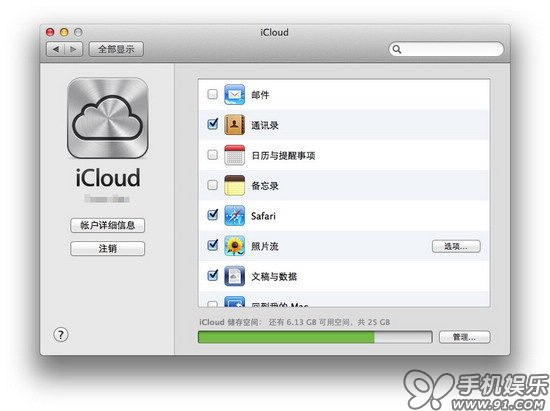Image resolution: width=550 pixels, height=411 pixels.
Task: Uncheck the 文稿与数据 checkbox
Action: click(x=213, y=275)
